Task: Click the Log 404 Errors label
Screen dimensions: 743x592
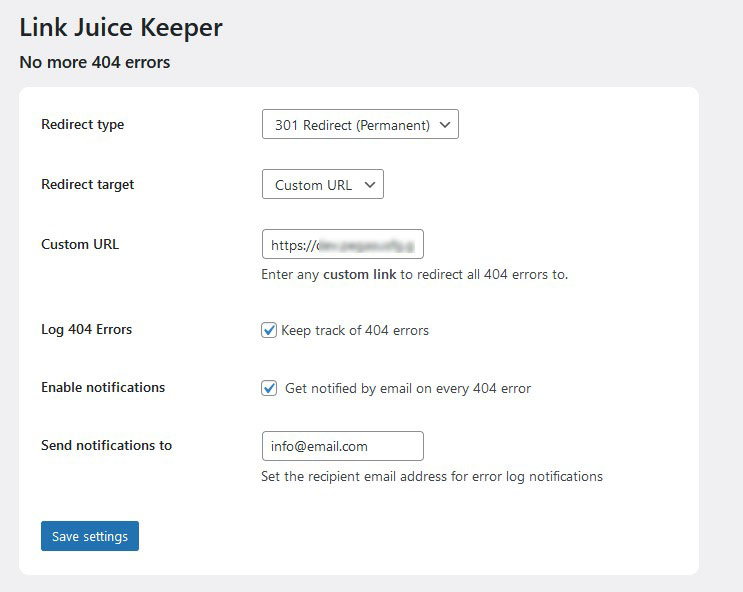Action: coord(87,329)
